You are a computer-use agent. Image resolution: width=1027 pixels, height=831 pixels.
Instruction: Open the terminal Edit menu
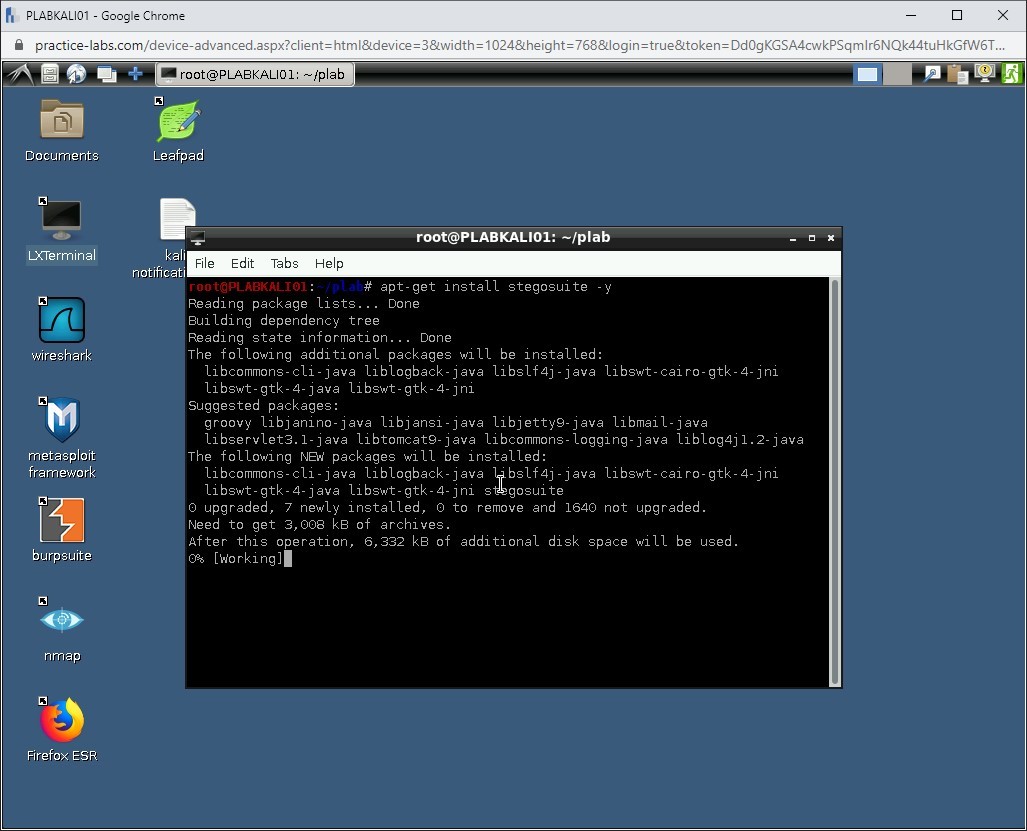point(242,263)
